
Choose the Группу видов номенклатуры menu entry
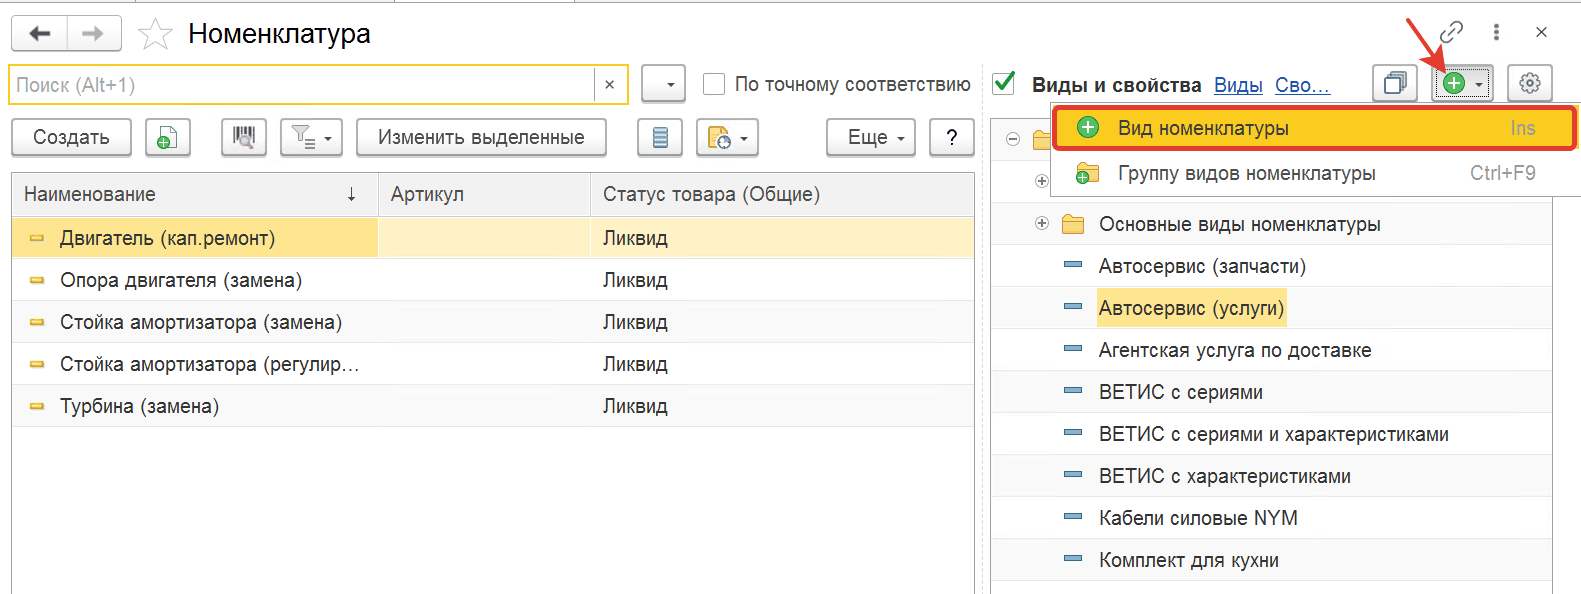click(x=1314, y=173)
